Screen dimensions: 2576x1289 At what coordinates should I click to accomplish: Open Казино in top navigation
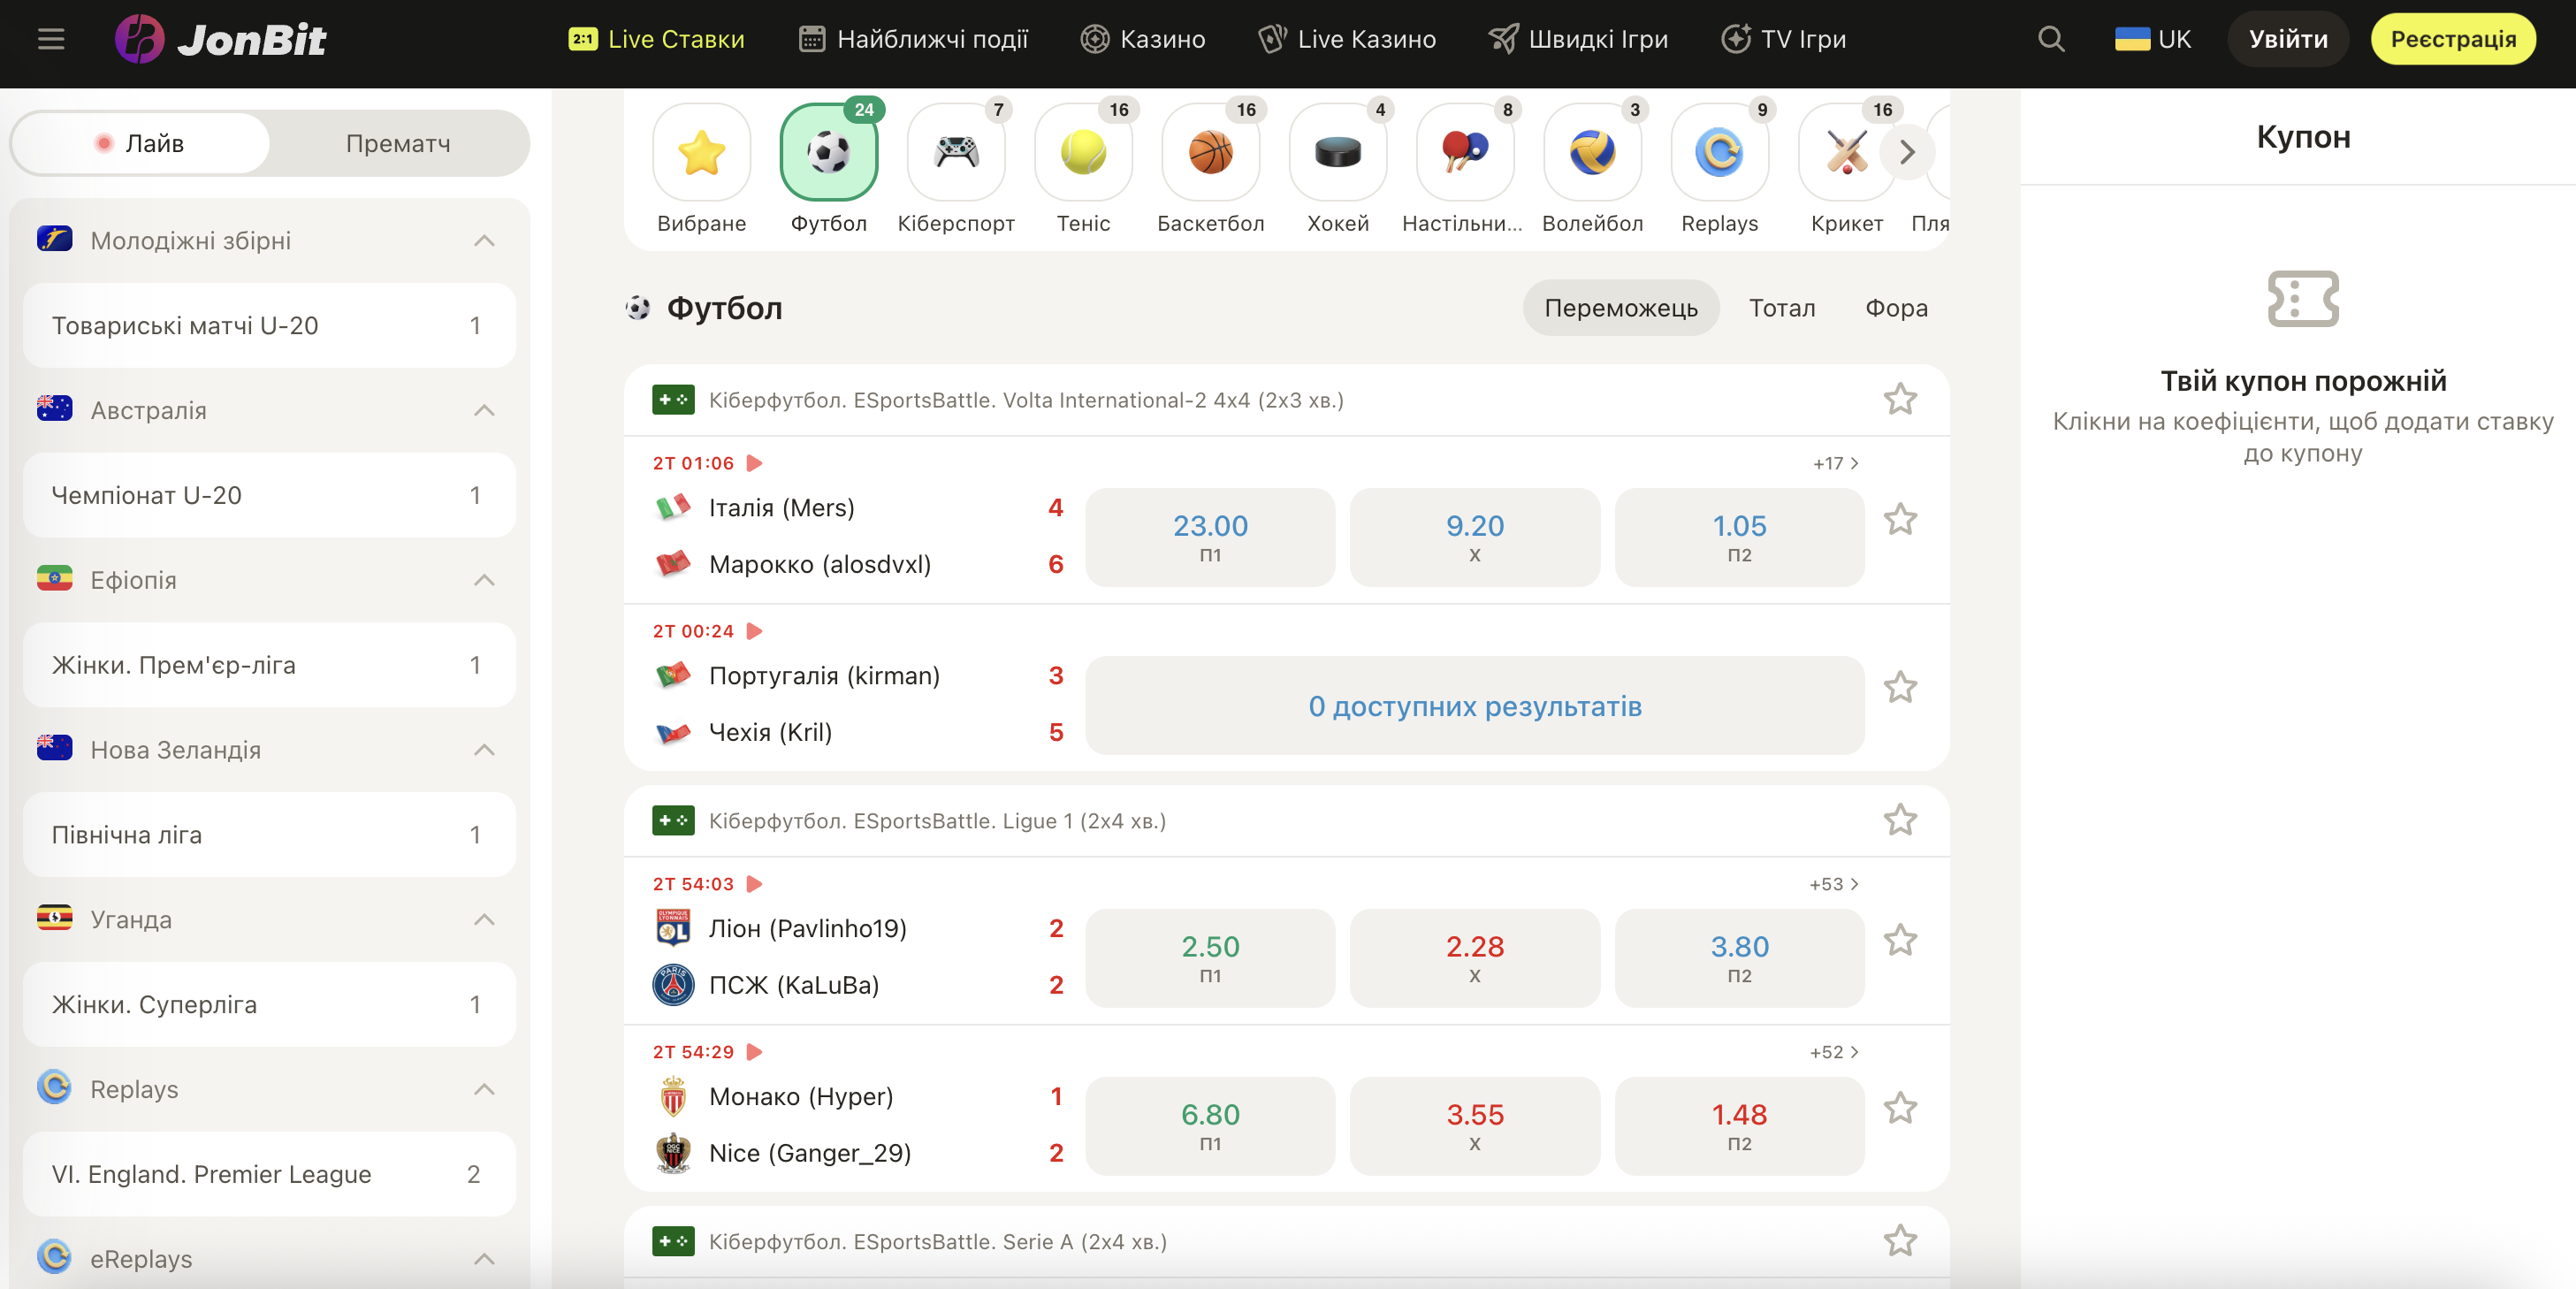click(x=1143, y=39)
